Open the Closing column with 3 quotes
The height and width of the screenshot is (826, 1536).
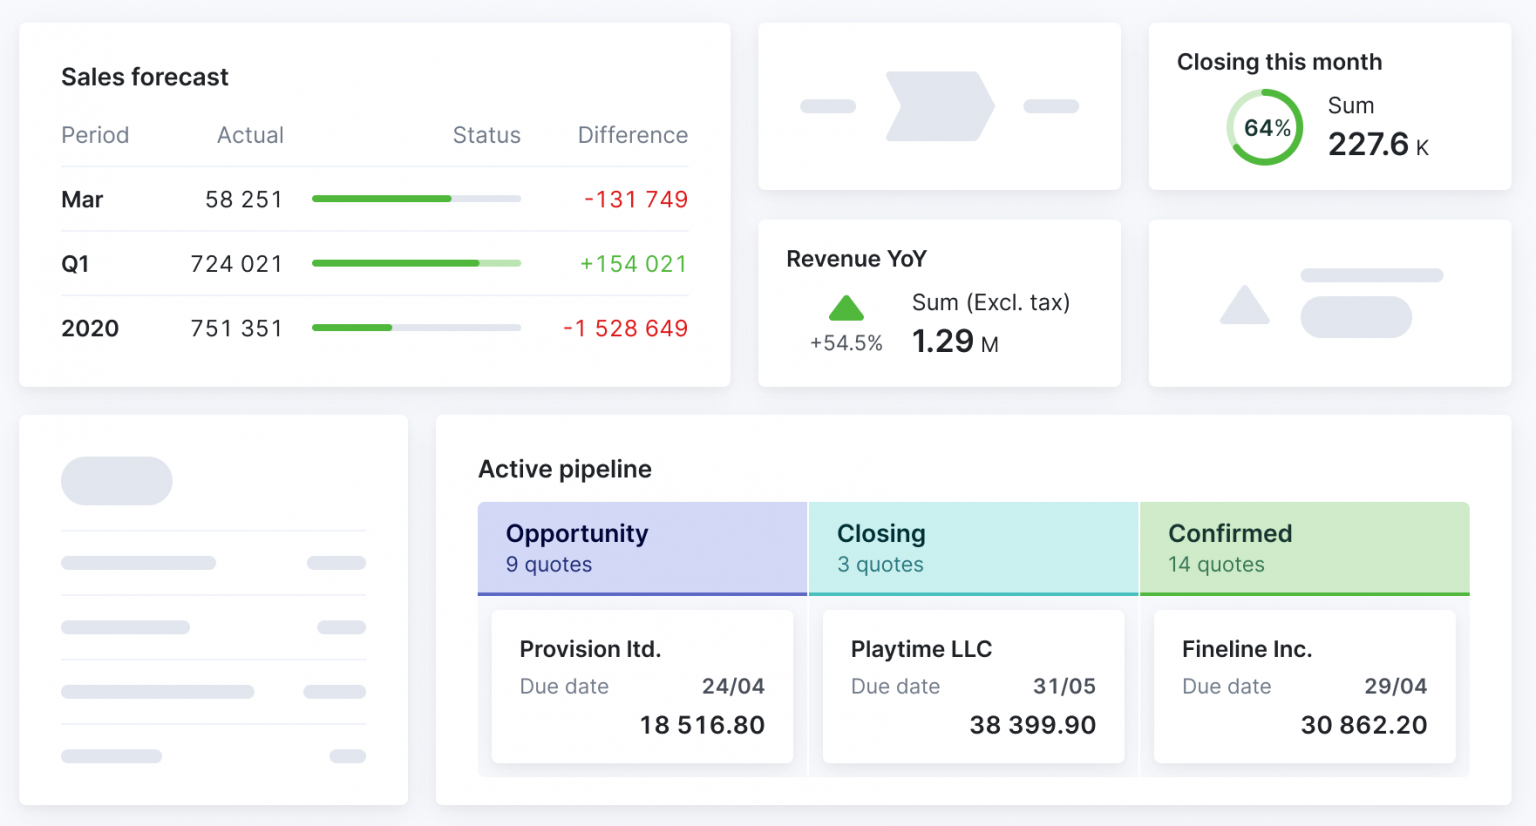[x=973, y=548]
